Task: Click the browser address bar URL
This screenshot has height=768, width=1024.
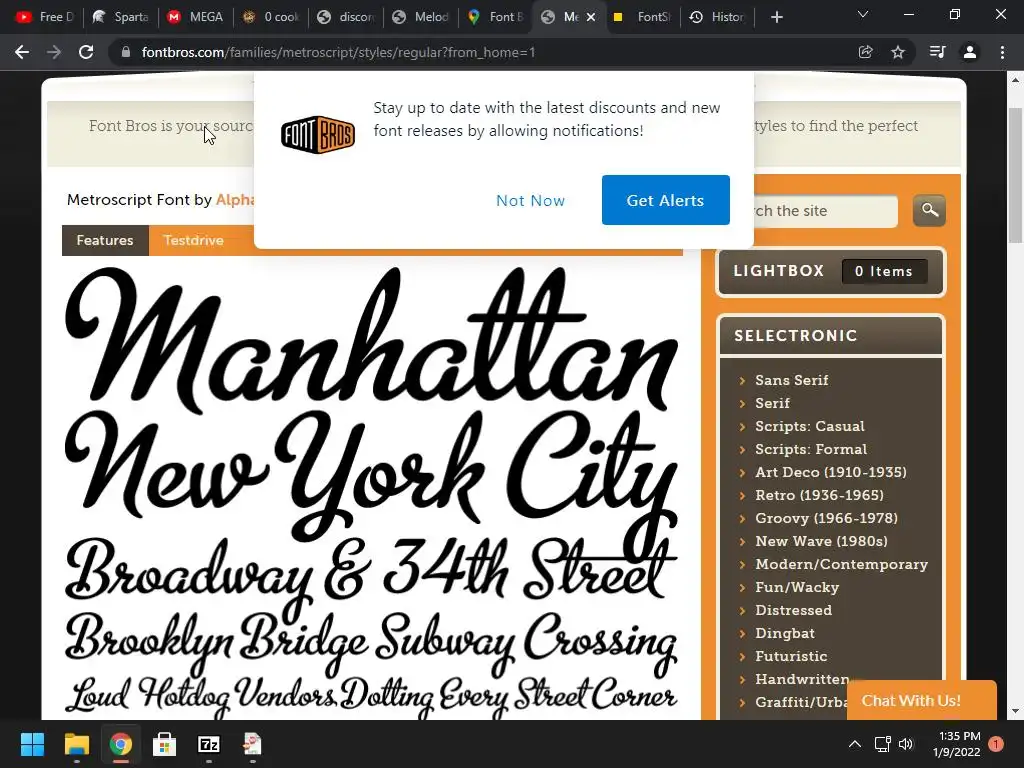Action: click(x=338, y=52)
